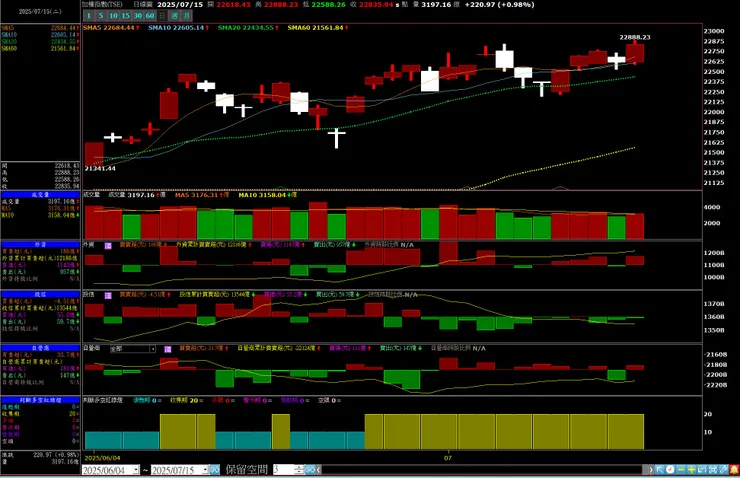Viewport: 740px width, 478px height.
Task: Click the 07 month marker on date axis
Action: [447, 458]
